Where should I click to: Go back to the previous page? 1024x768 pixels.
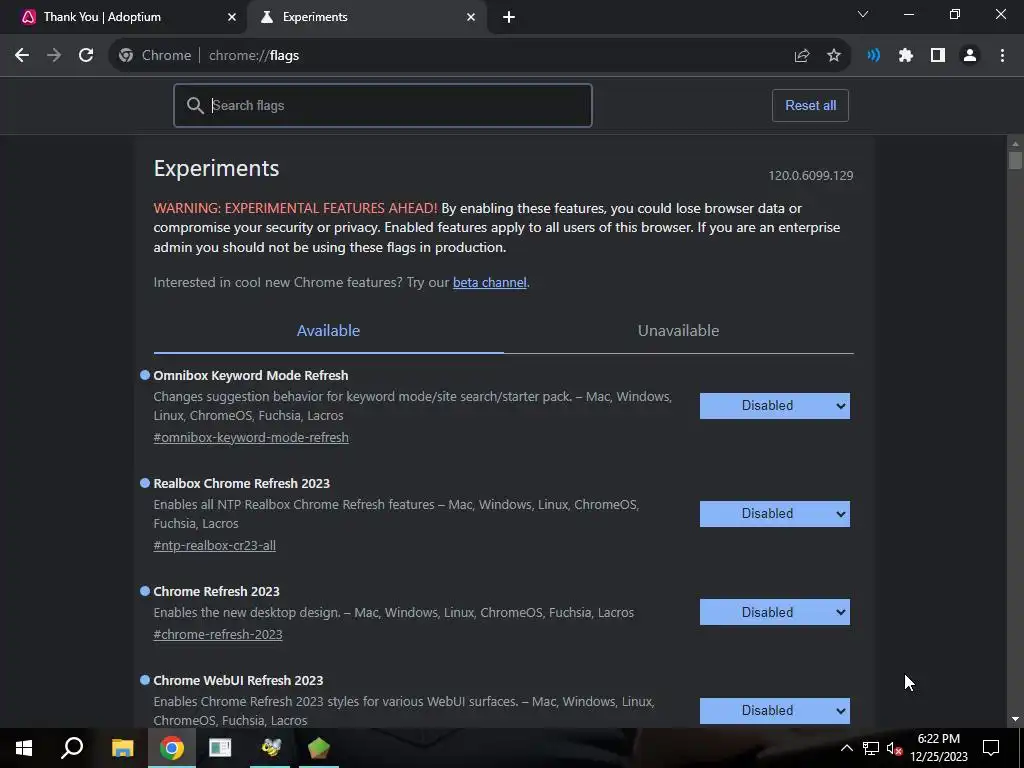(22, 56)
